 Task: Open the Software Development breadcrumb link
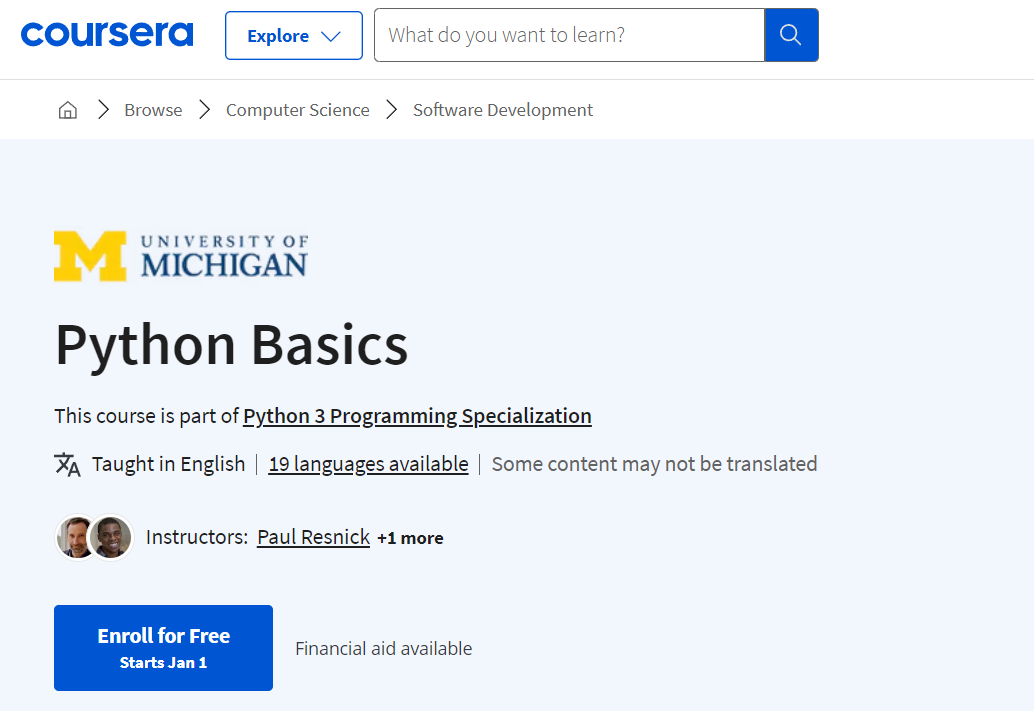(502, 109)
